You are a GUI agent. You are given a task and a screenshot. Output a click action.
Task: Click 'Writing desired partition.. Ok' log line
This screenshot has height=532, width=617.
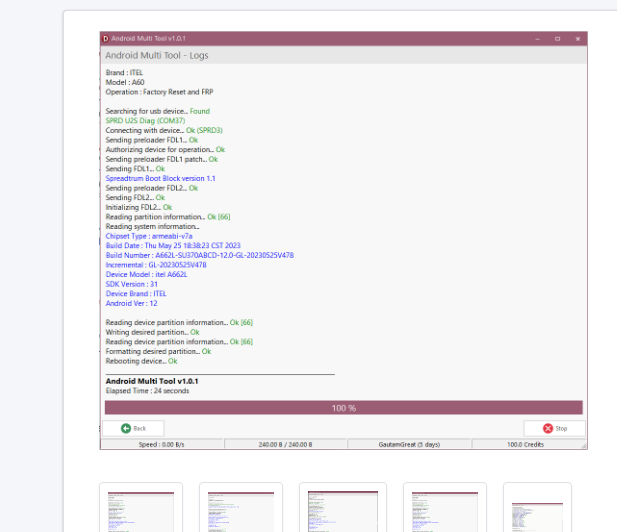click(153, 332)
